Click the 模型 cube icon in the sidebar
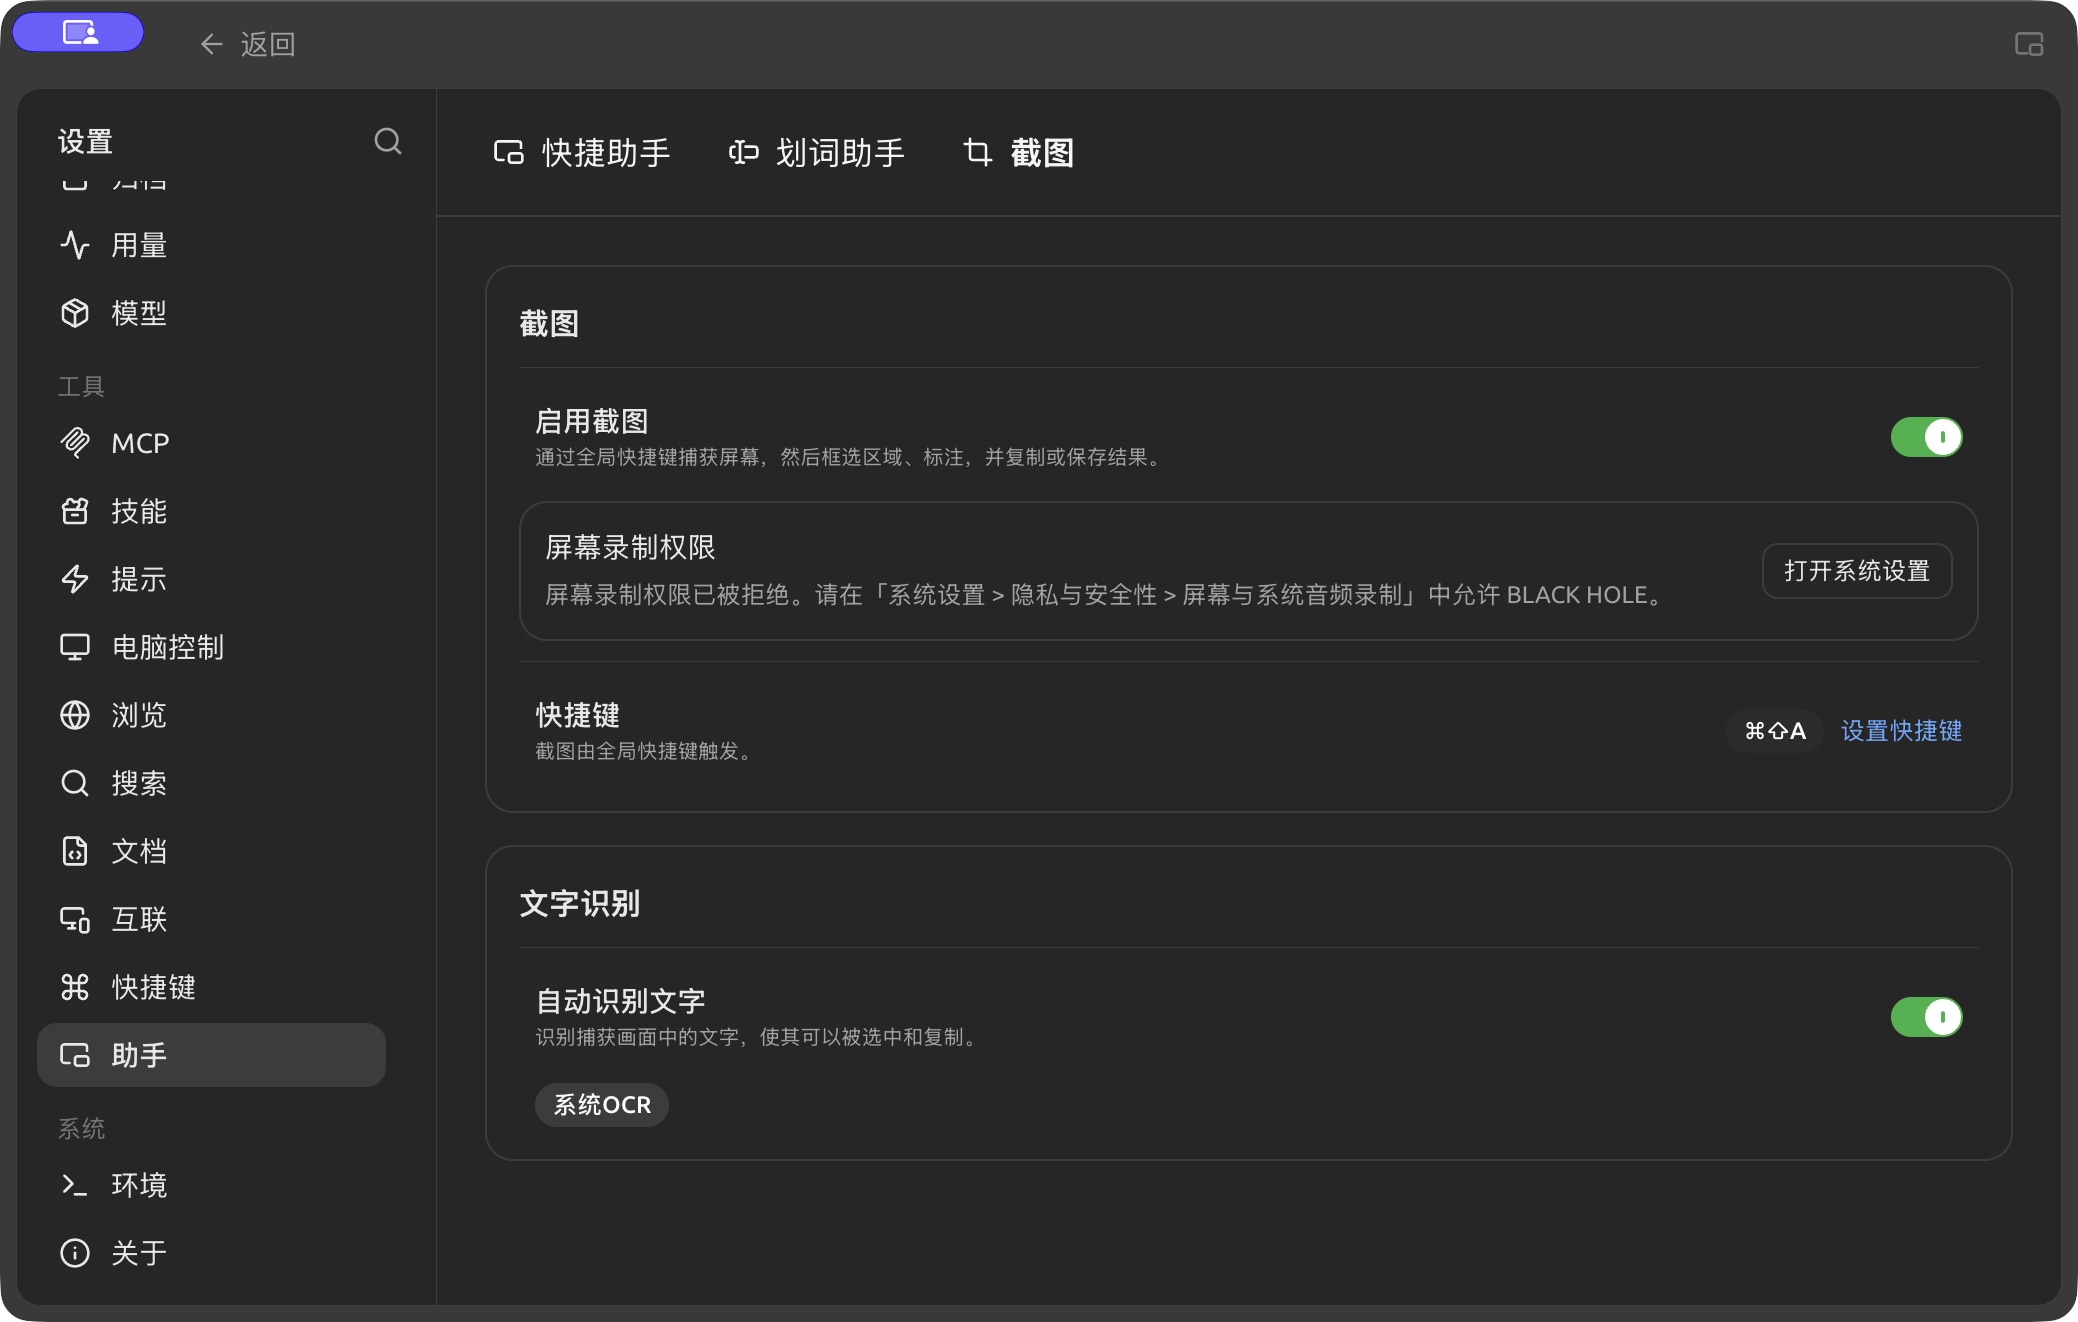This screenshot has width=2078, height=1322. (75, 313)
